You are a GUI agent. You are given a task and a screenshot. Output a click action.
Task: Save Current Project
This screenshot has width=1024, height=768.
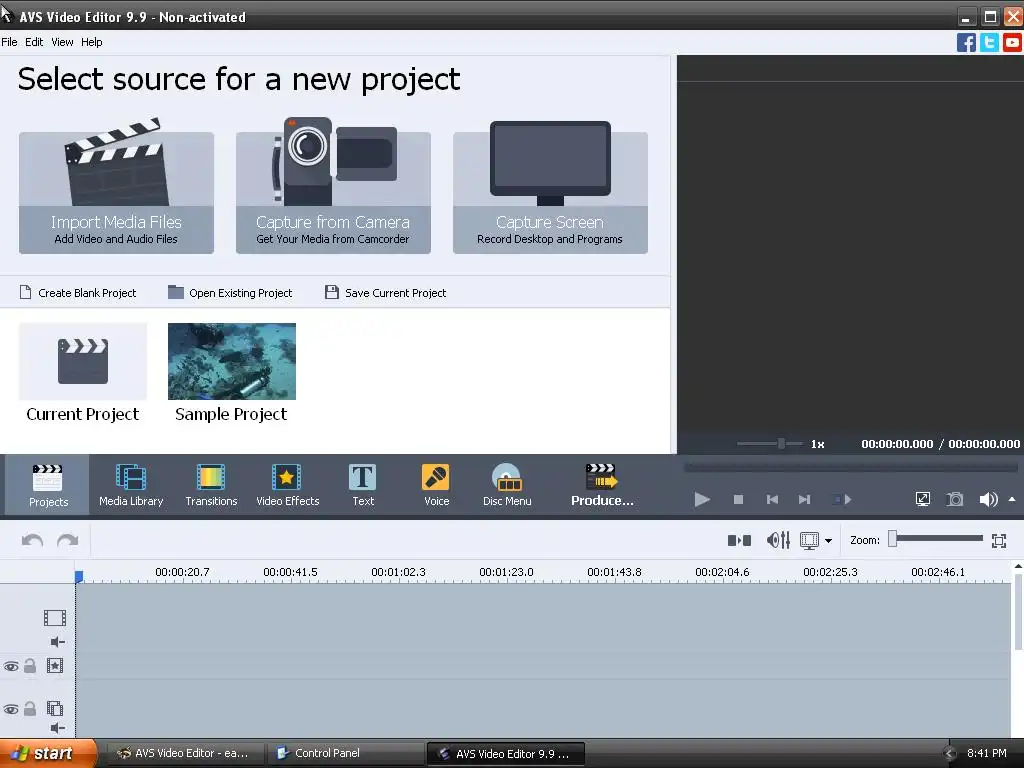[385, 293]
